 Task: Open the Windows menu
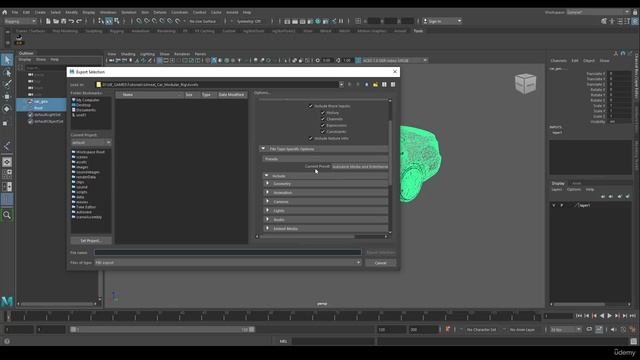[x=108, y=12]
